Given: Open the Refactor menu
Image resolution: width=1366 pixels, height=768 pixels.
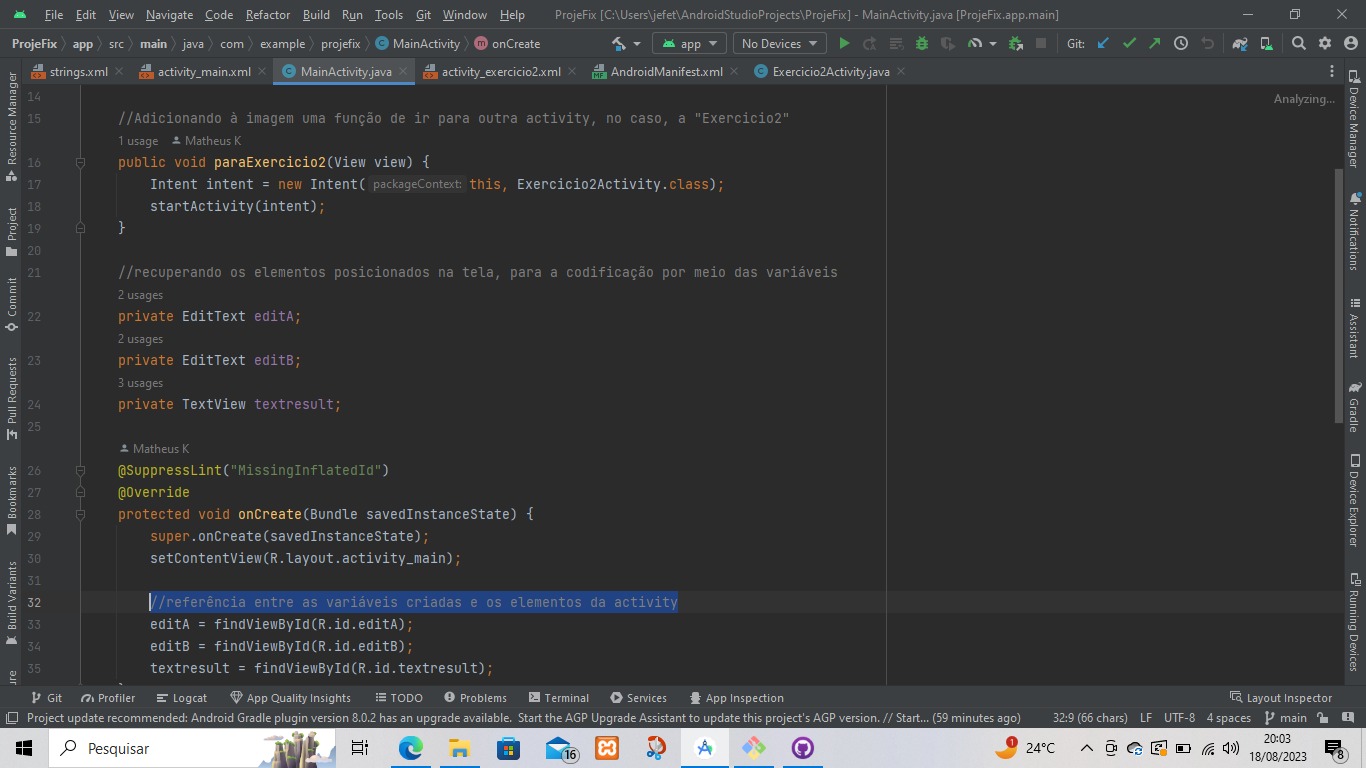Looking at the screenshot, I should coord(267,15).
